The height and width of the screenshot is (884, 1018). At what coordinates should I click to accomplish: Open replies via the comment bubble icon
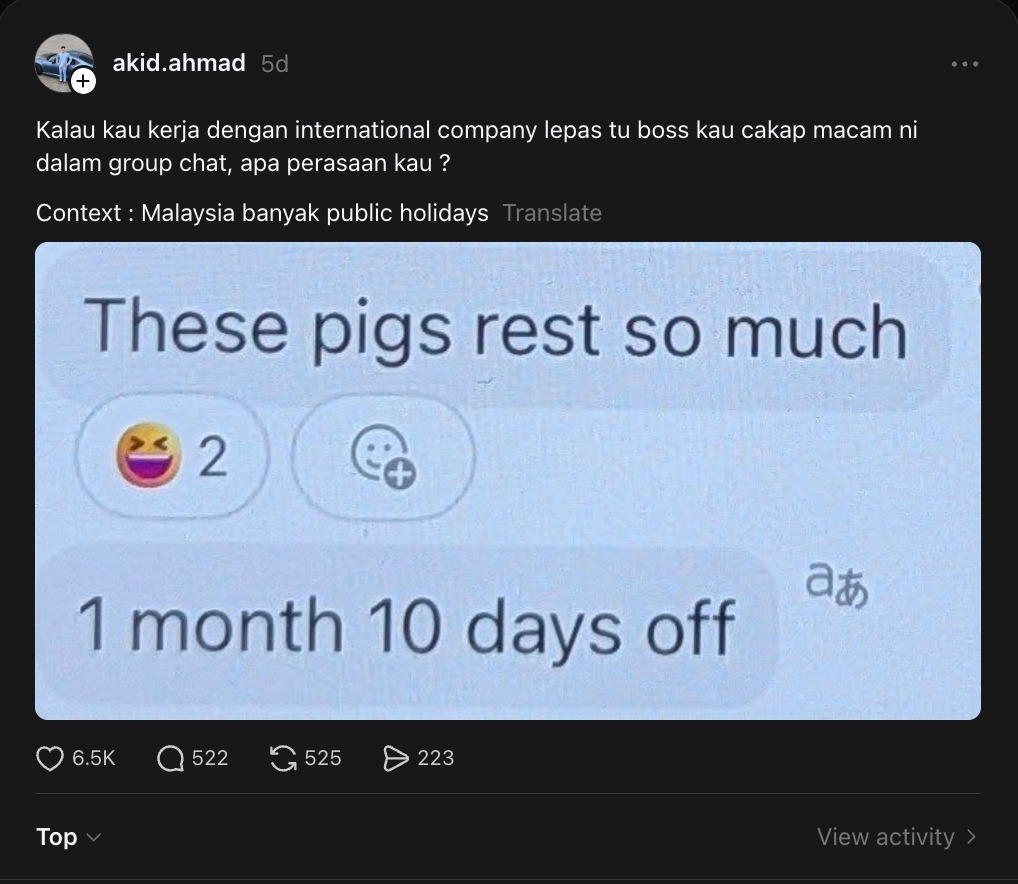click(171, 759)
